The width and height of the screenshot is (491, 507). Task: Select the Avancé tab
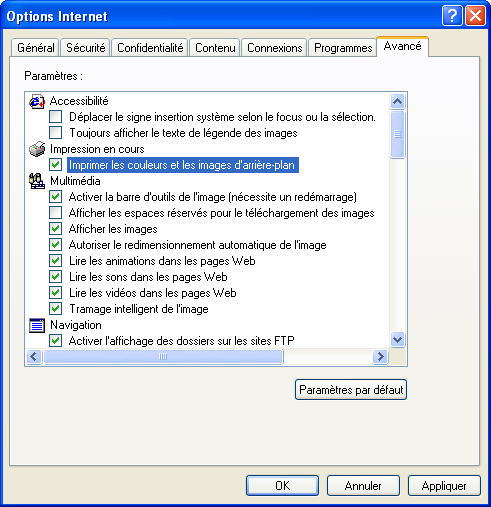click(x=402, y=46)
